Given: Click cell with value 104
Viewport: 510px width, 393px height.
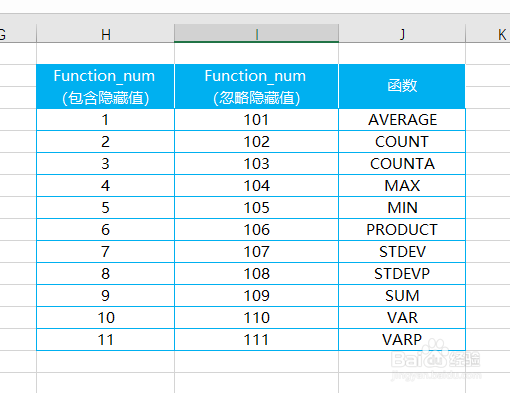Looking at the screenshot, I should tap(256, 186).
